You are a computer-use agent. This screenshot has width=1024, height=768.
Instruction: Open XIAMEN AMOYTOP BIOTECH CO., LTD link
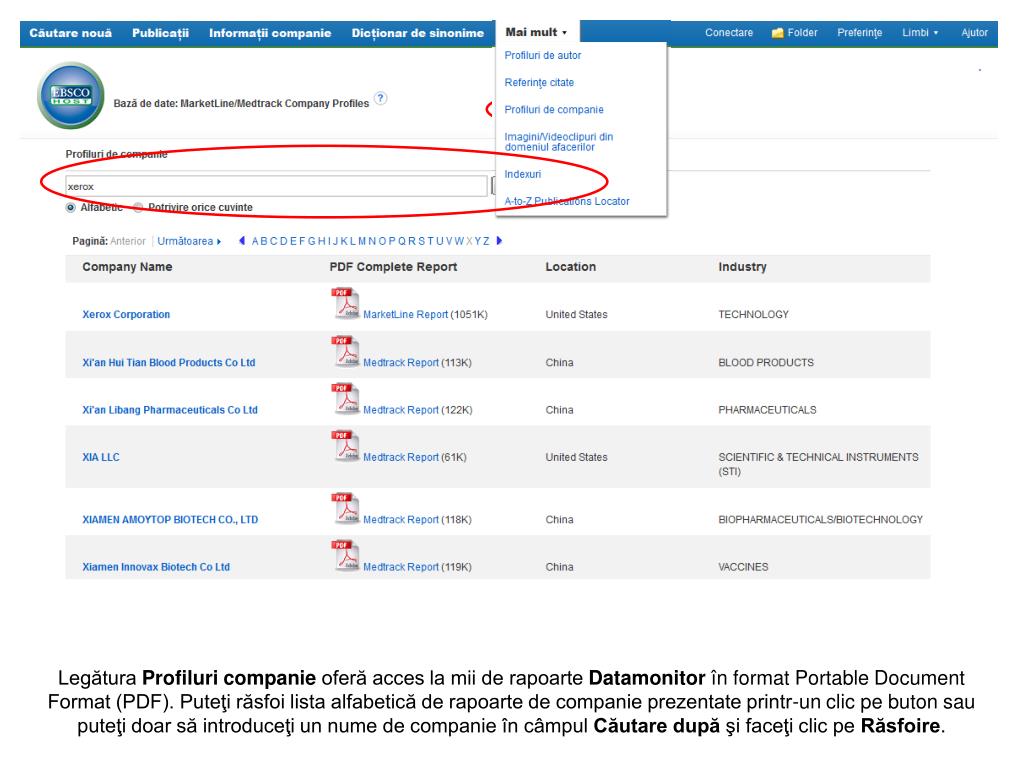[170, 520]
